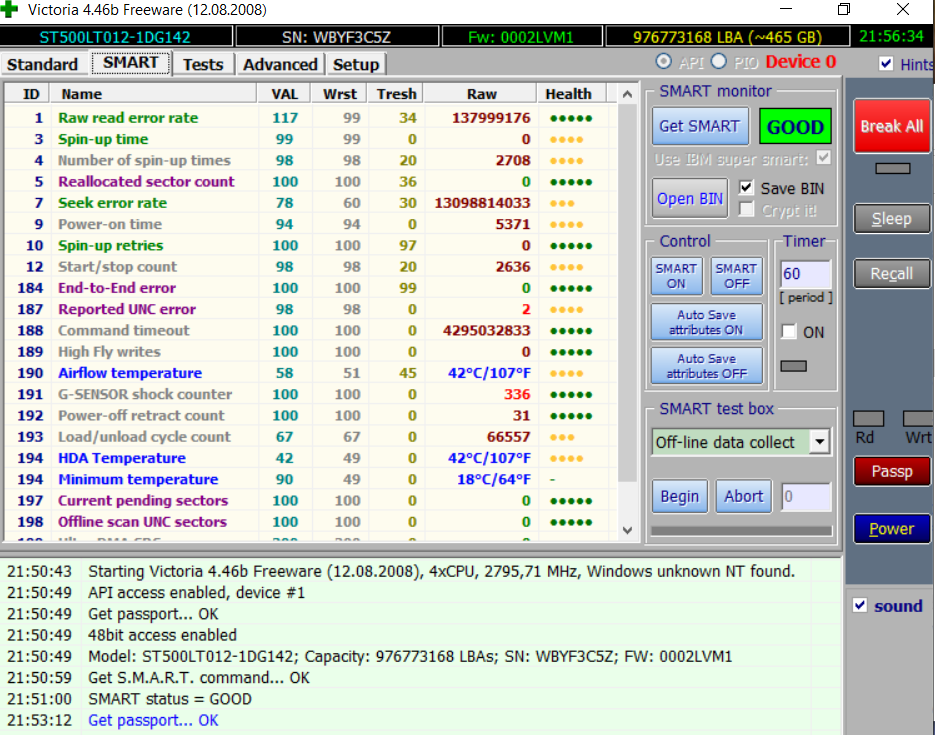The width and height of the screenshot is (935, 735).
Task: Minimize the Victoria window
Action: (x=786, y=9)
